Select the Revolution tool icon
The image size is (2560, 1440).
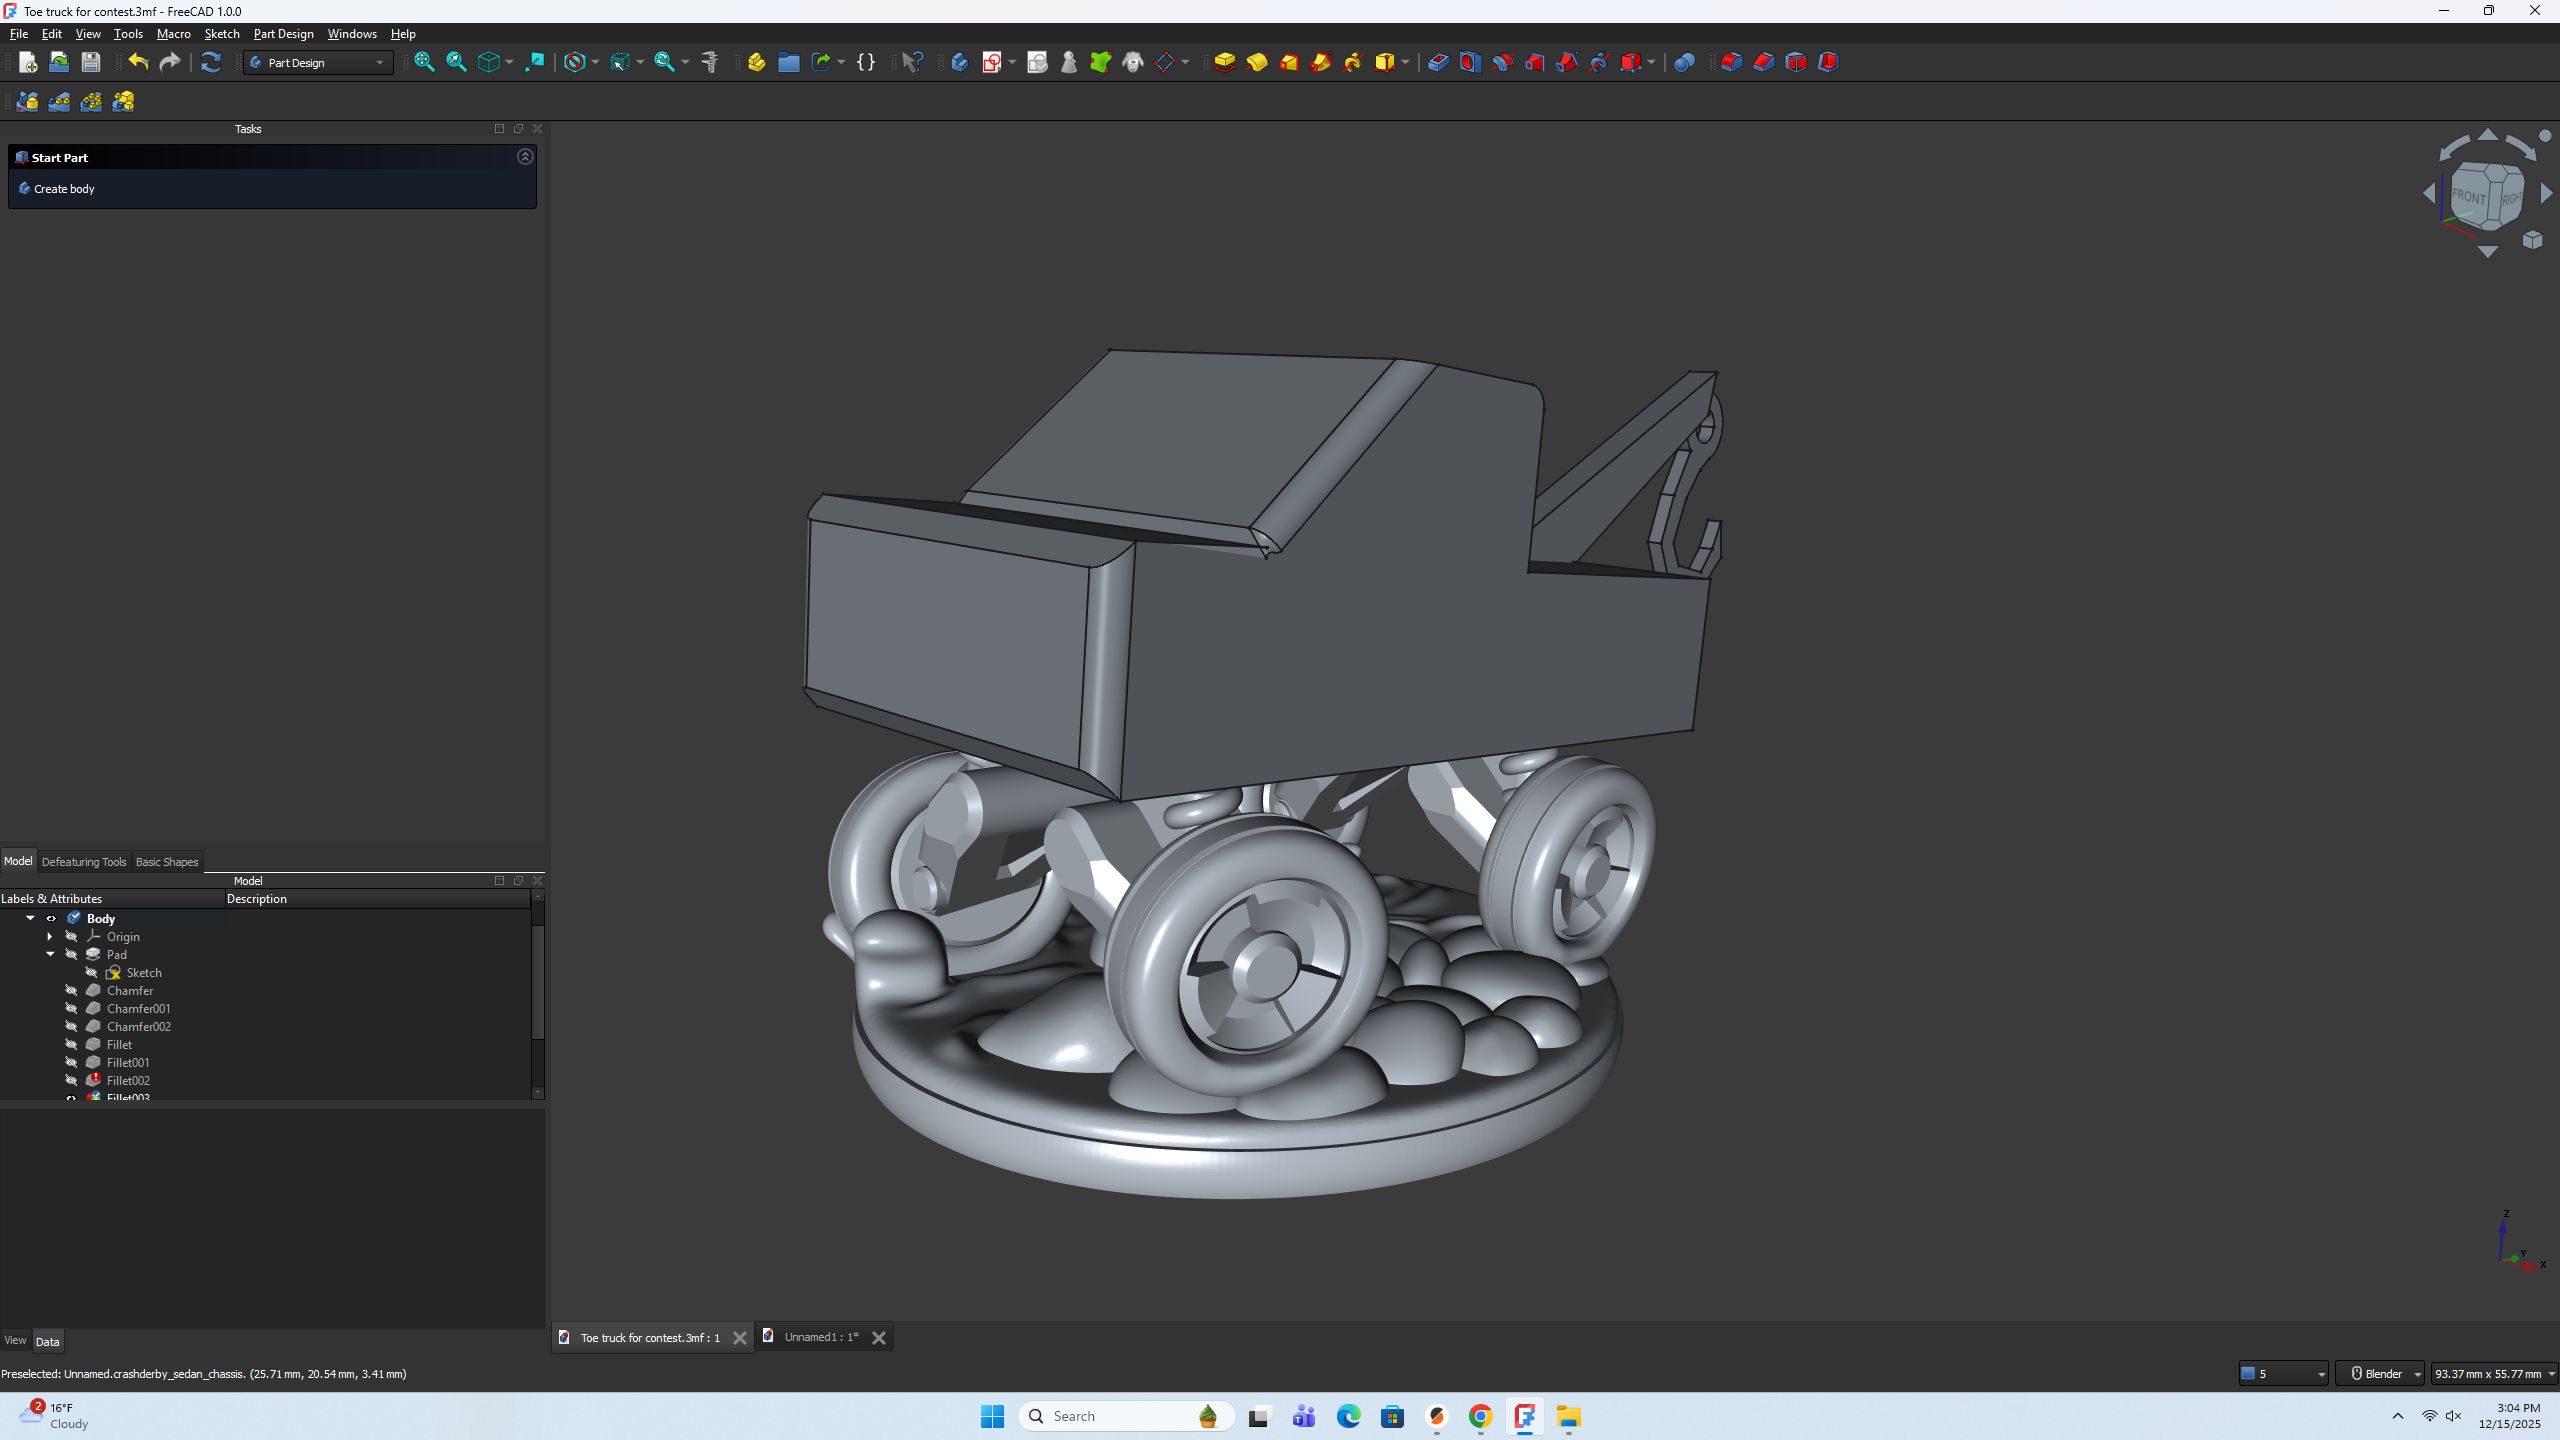coord(1257,62)
